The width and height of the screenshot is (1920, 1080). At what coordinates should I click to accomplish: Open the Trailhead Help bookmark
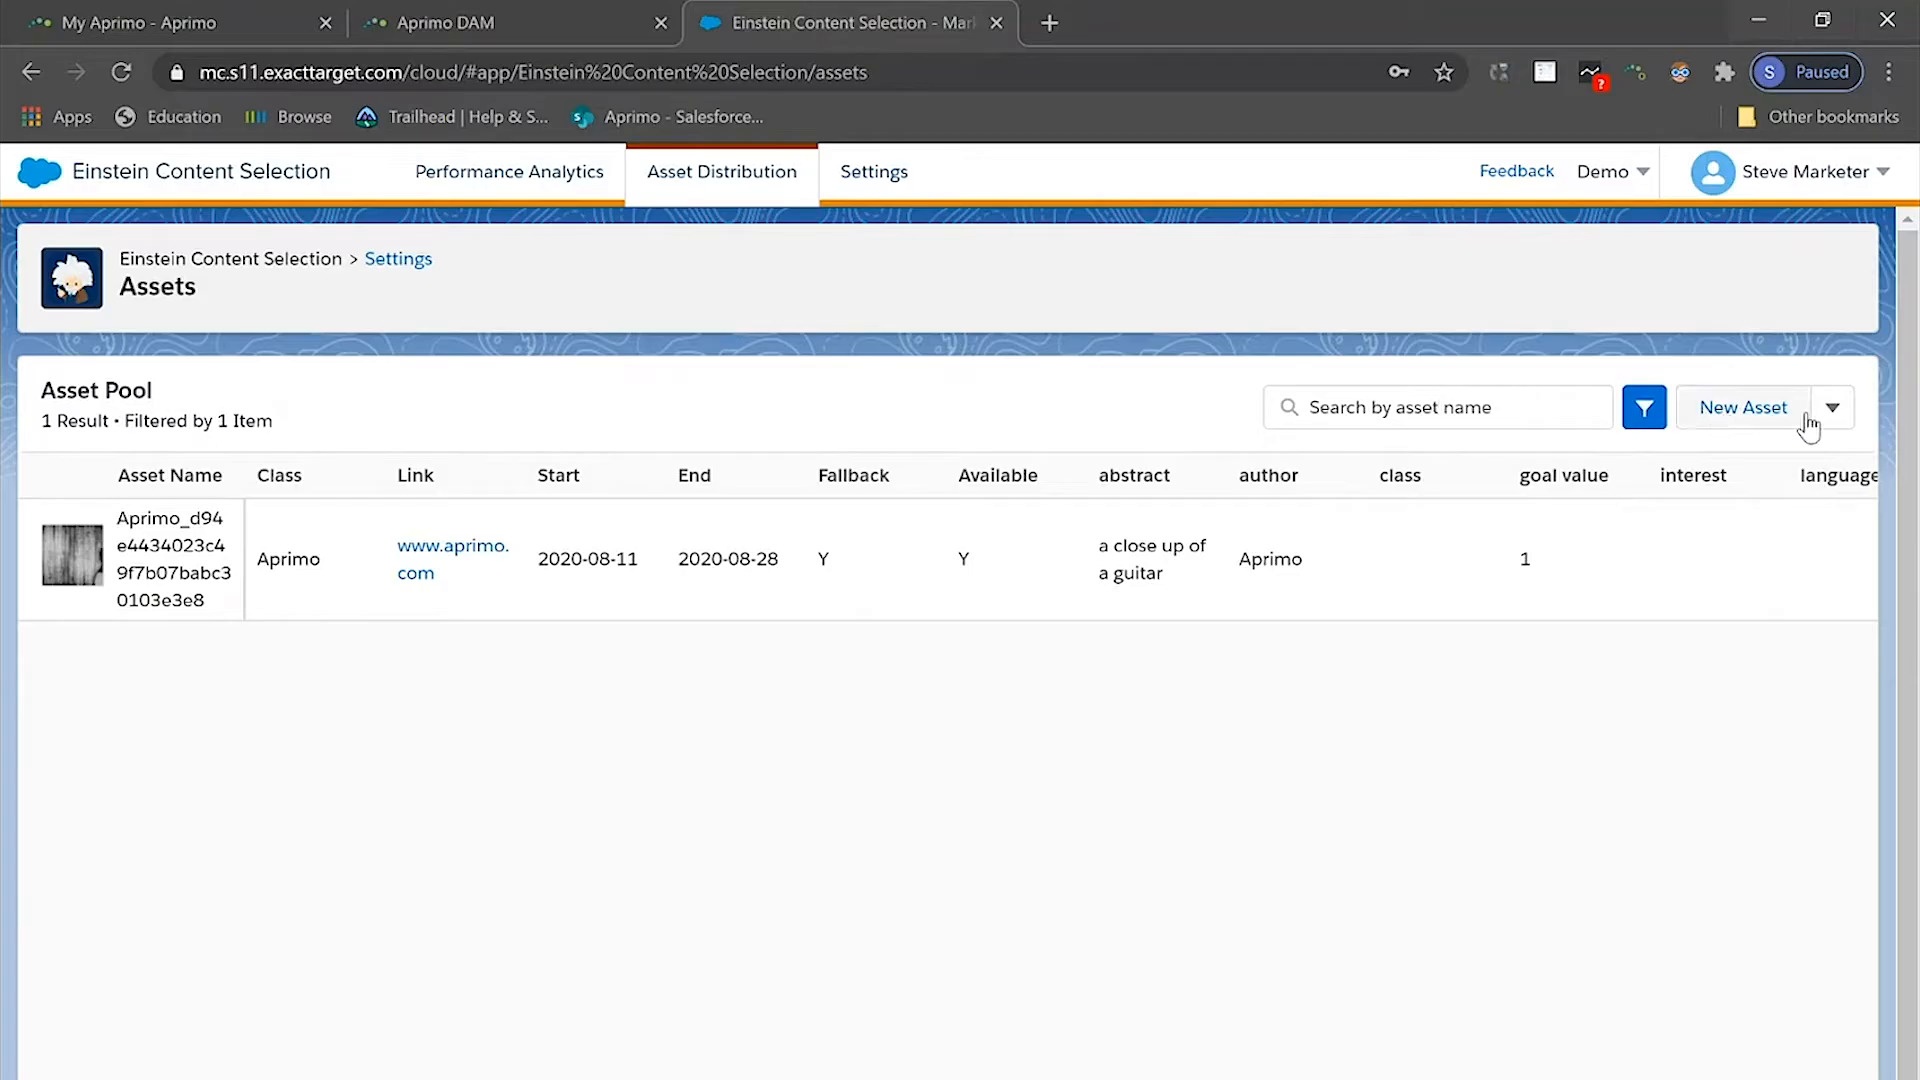[x=452, y=117]
